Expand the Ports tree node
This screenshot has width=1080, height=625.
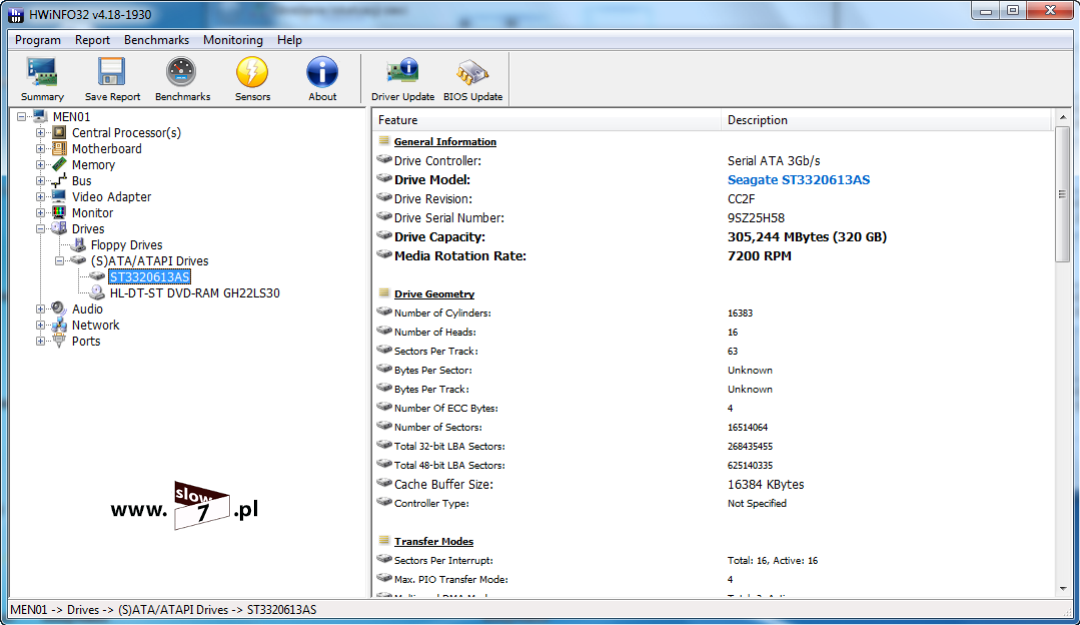[x=41, y=340]
